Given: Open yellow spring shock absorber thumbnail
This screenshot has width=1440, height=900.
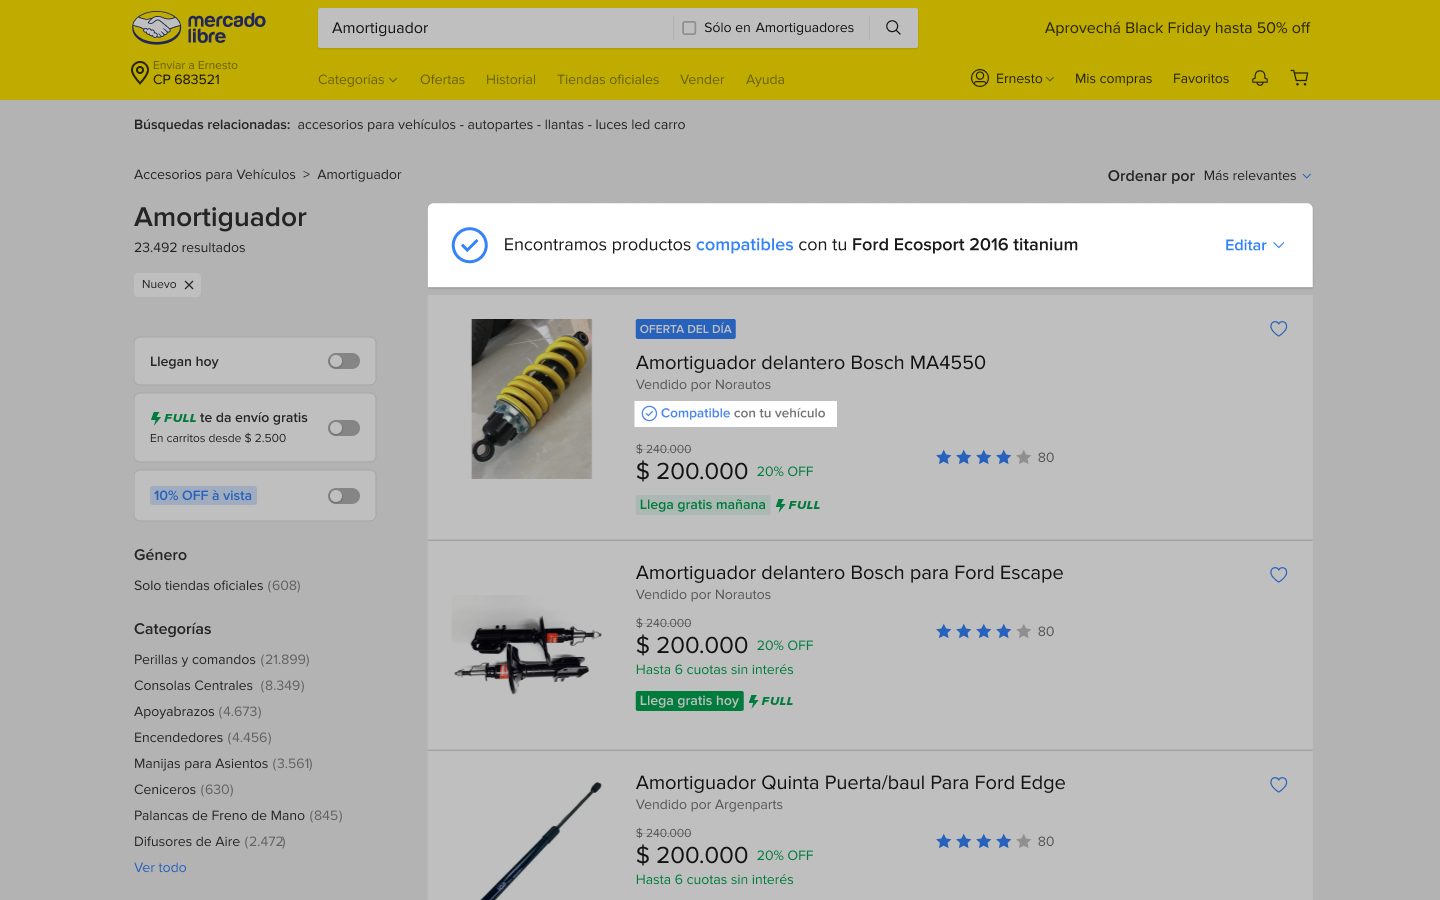Looking at the screenshot, I should point(531,399).
